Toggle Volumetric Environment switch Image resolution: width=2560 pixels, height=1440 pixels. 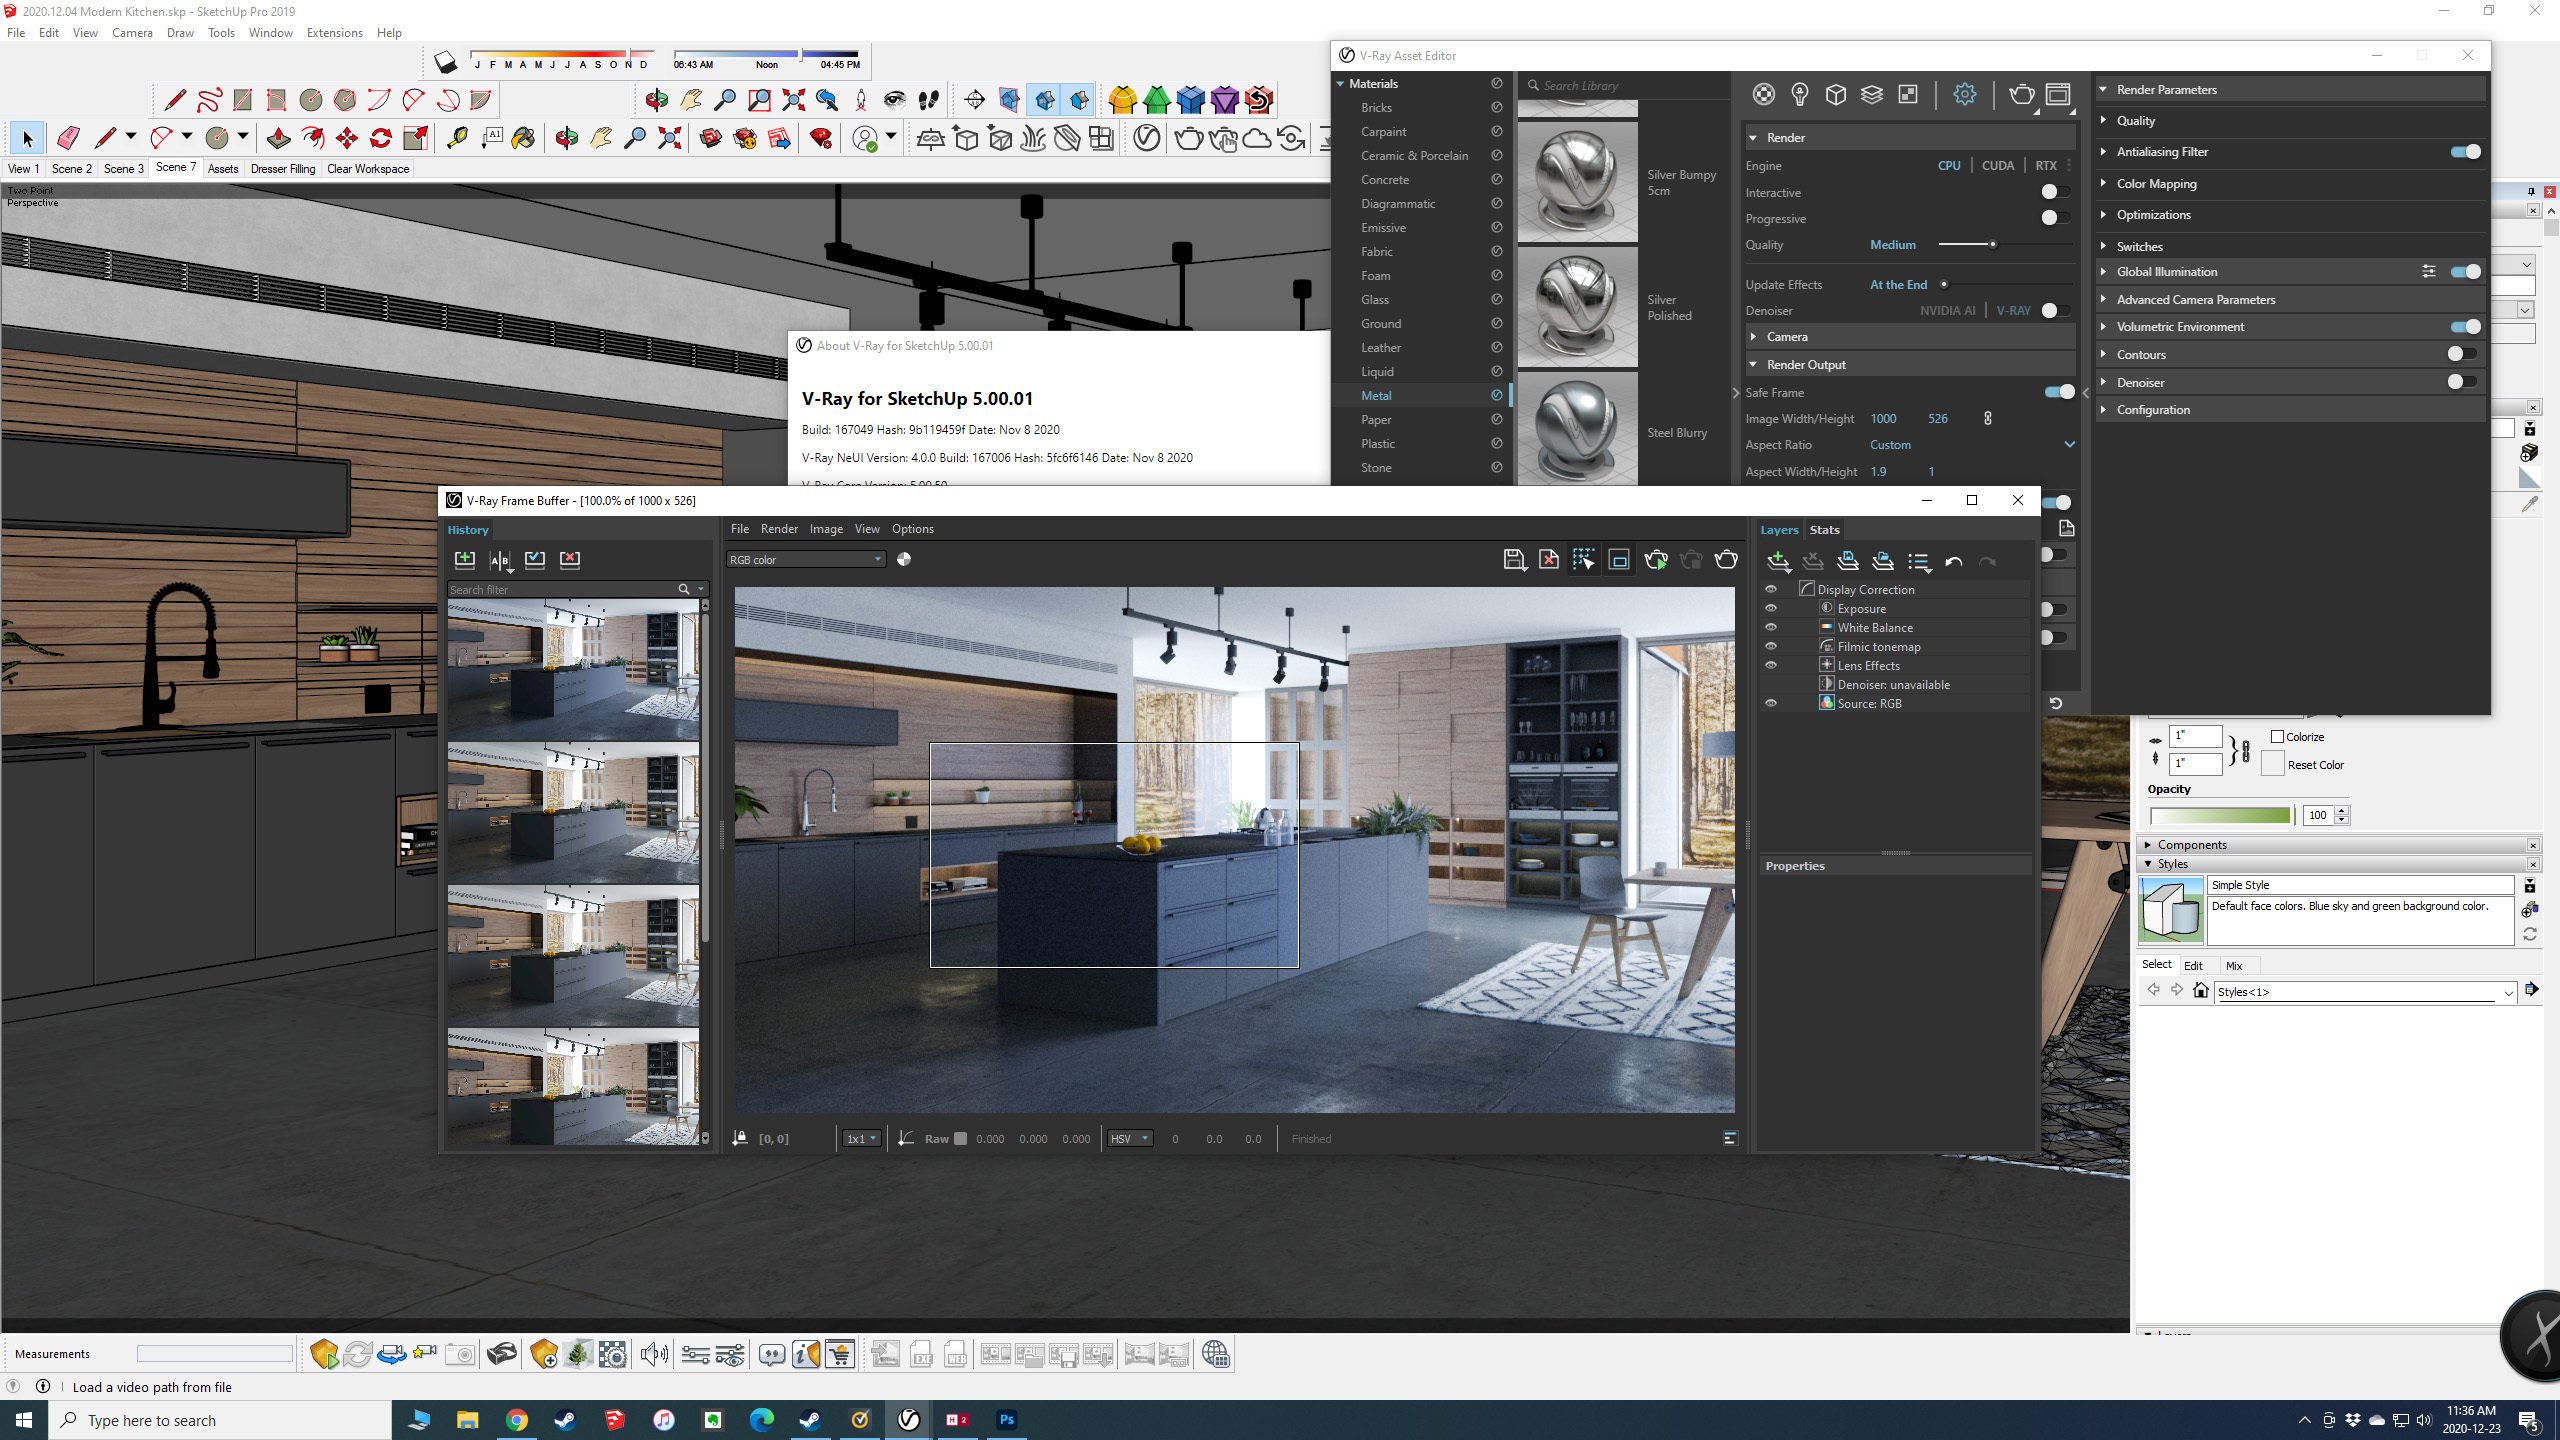(2466, 327)
